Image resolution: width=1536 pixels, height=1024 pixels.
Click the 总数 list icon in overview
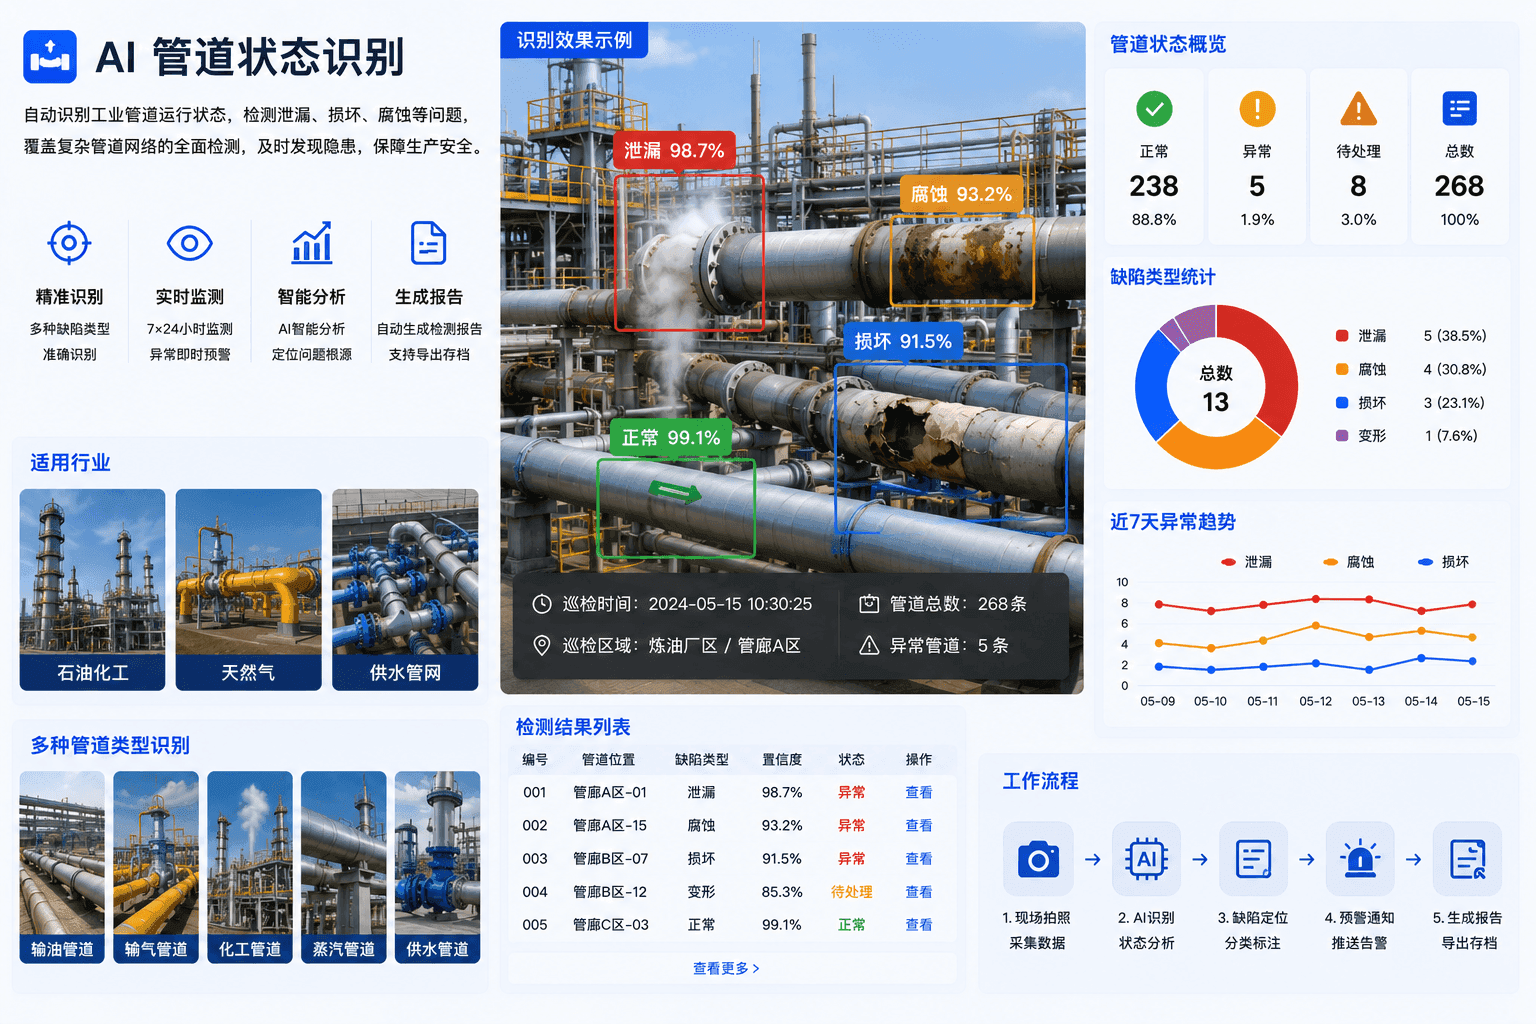click(1460, 109)
